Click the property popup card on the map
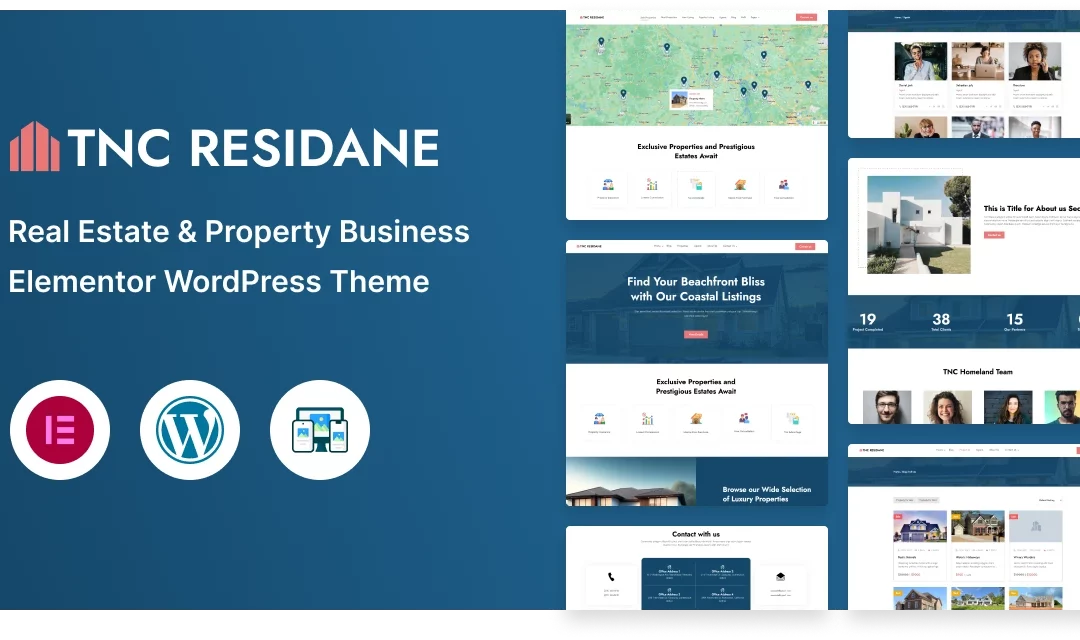Image resolution: width=1080 pixels, height=640 pixels. pos(691,99)
